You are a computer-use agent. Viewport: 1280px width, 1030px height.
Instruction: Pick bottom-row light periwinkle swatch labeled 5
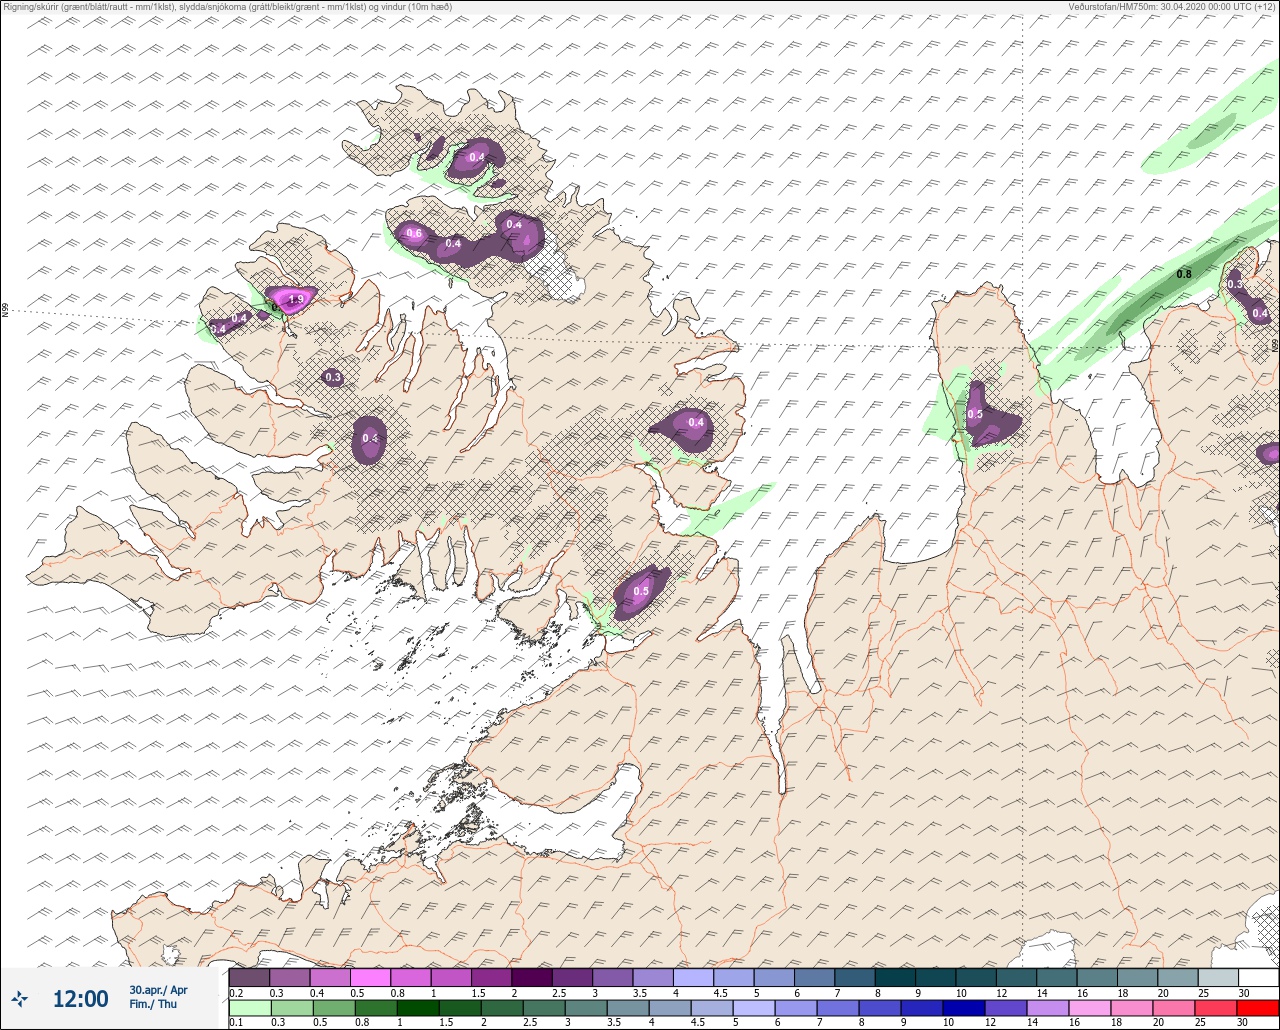[754, 1008]
